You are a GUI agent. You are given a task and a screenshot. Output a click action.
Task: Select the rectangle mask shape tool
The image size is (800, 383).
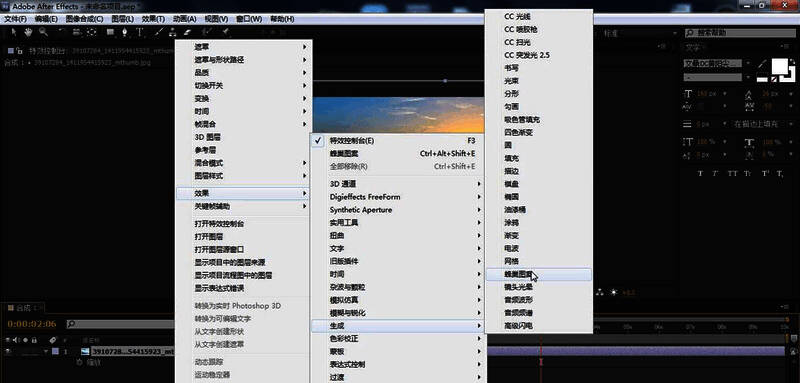click(110, 32)
